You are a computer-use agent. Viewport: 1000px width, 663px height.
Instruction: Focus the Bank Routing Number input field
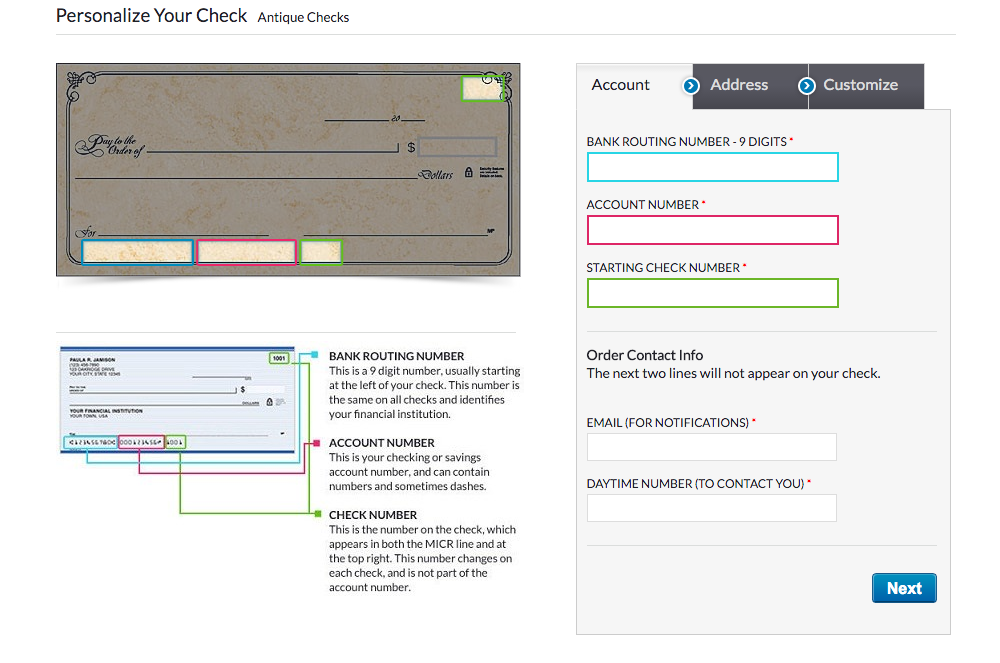[x=712, y=167]
